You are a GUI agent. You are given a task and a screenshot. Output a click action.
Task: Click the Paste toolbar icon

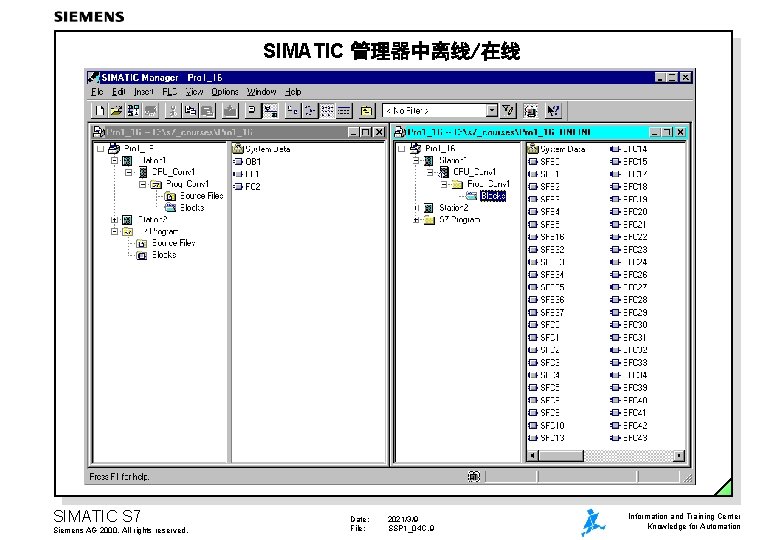click(207, 110)
